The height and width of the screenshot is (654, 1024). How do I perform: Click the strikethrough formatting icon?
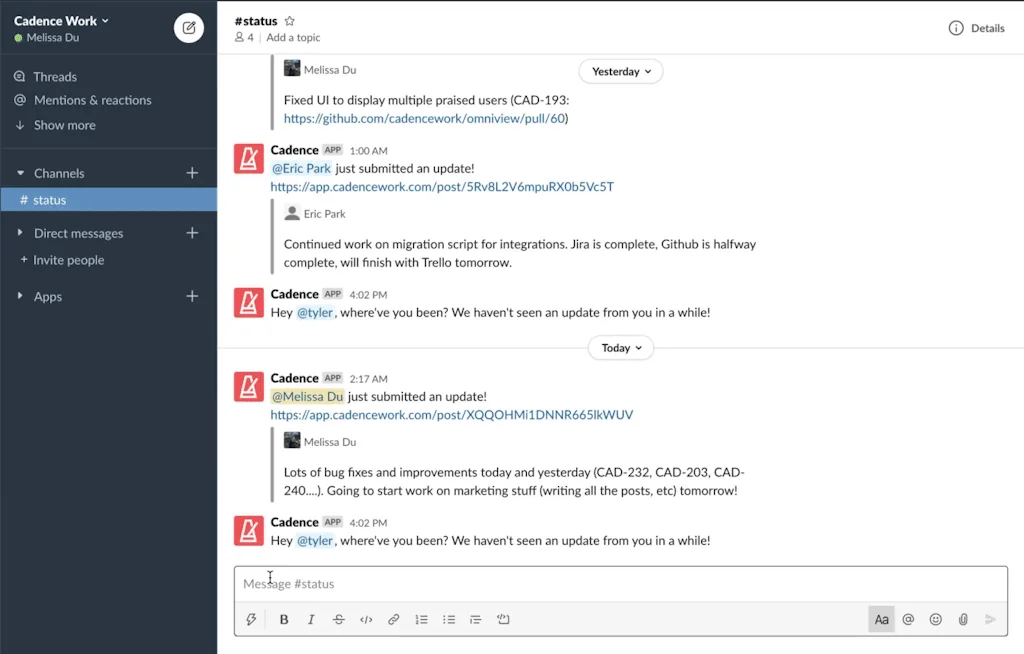tap(339, 619)
